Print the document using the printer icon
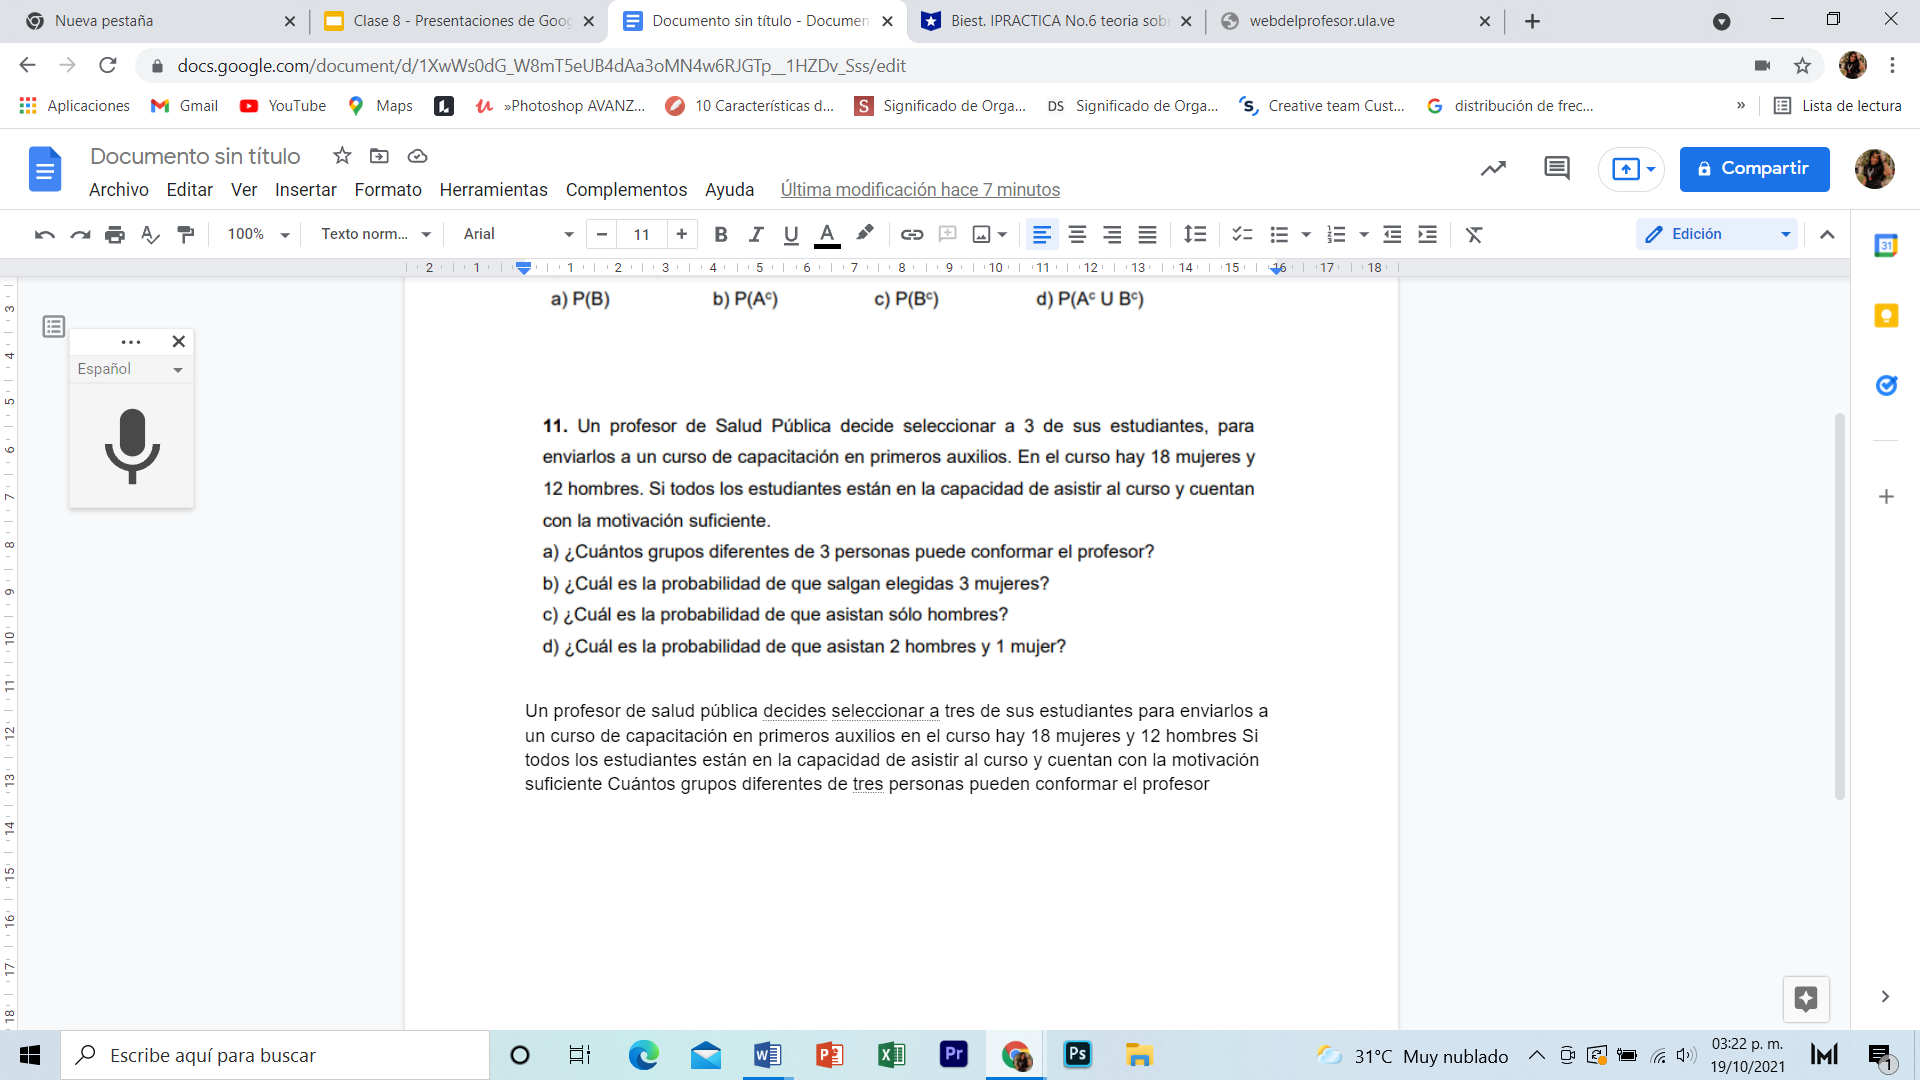This screenshot has height=1080, width=1920. [x=115, y=234]
